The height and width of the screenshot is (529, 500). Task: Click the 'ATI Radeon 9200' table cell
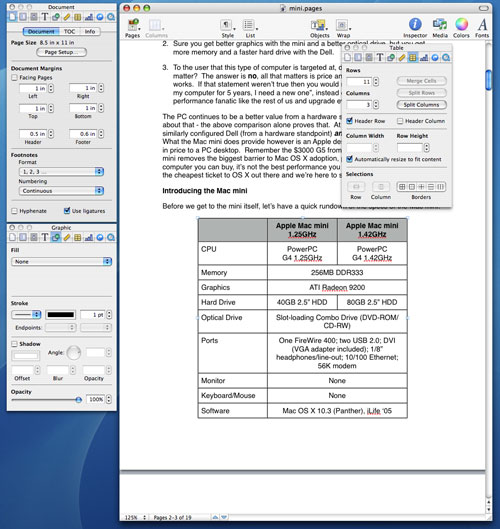[x=337, y=287]
